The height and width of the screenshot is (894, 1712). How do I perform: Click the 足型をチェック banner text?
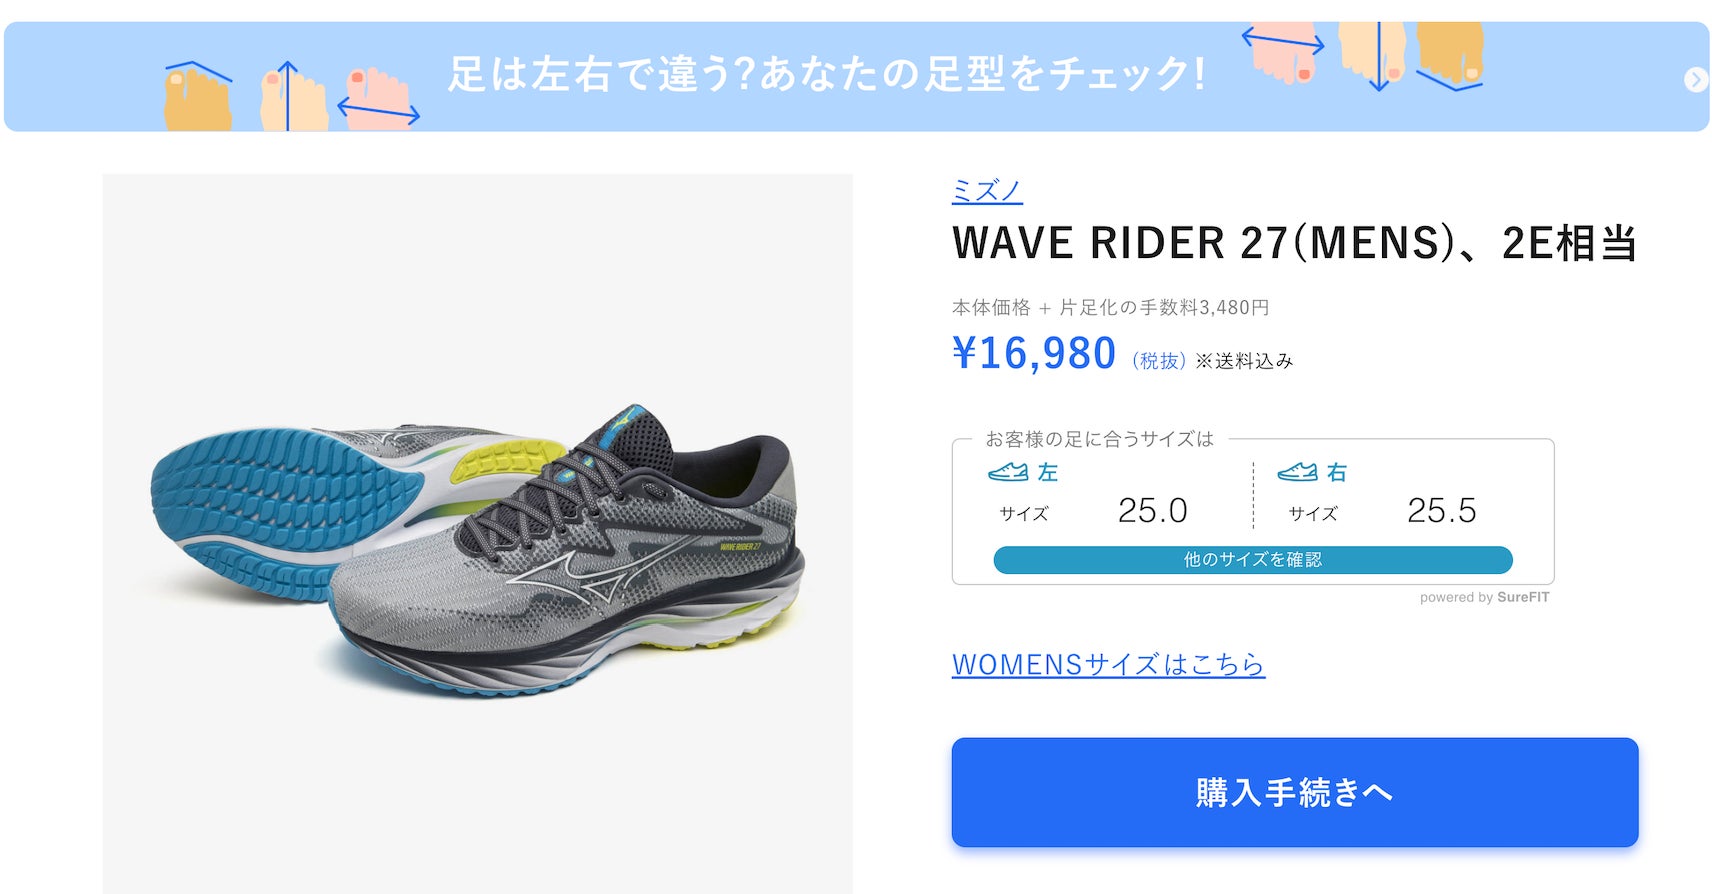[825, 74]
